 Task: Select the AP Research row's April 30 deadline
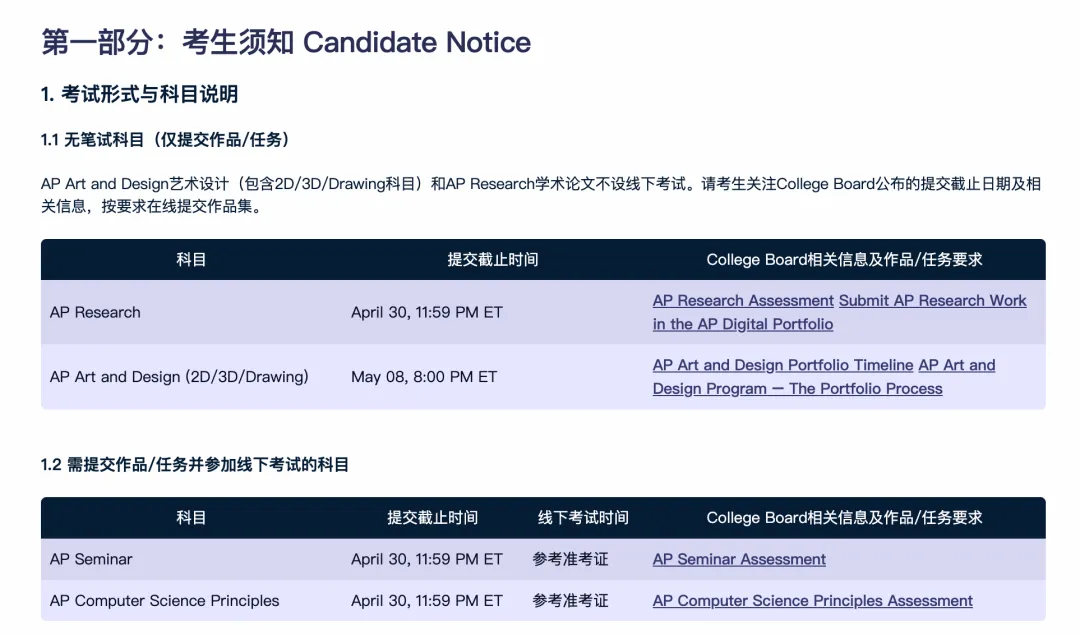(426, 312)
